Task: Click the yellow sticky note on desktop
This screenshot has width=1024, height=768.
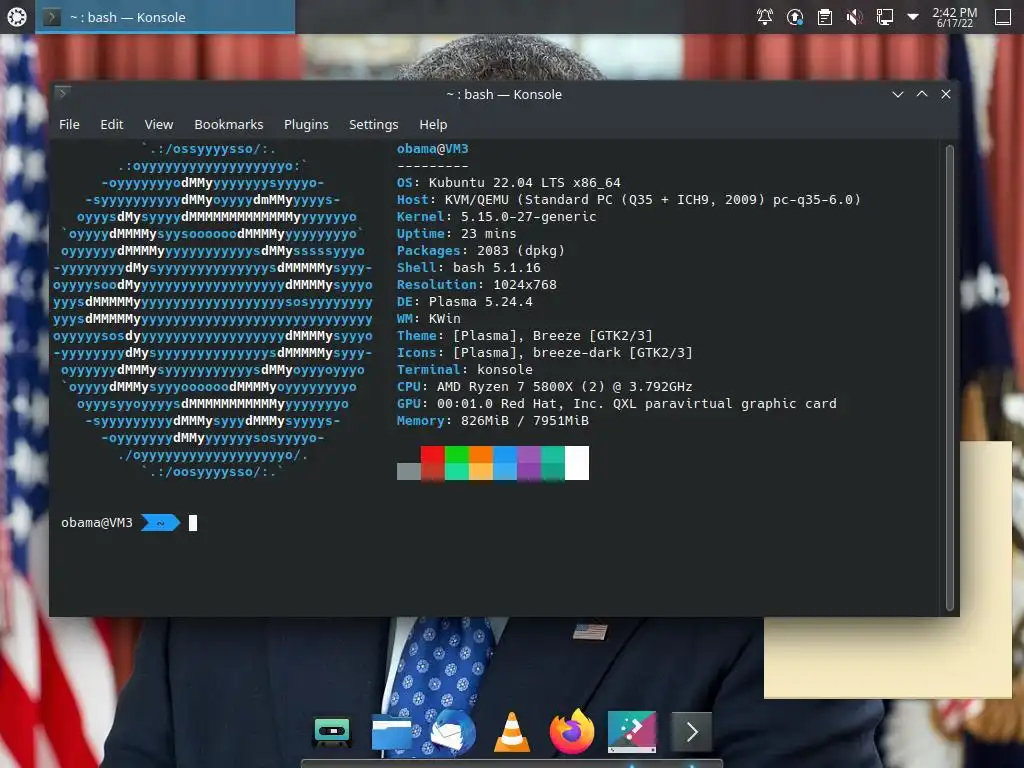Action: tap(888, 656)
